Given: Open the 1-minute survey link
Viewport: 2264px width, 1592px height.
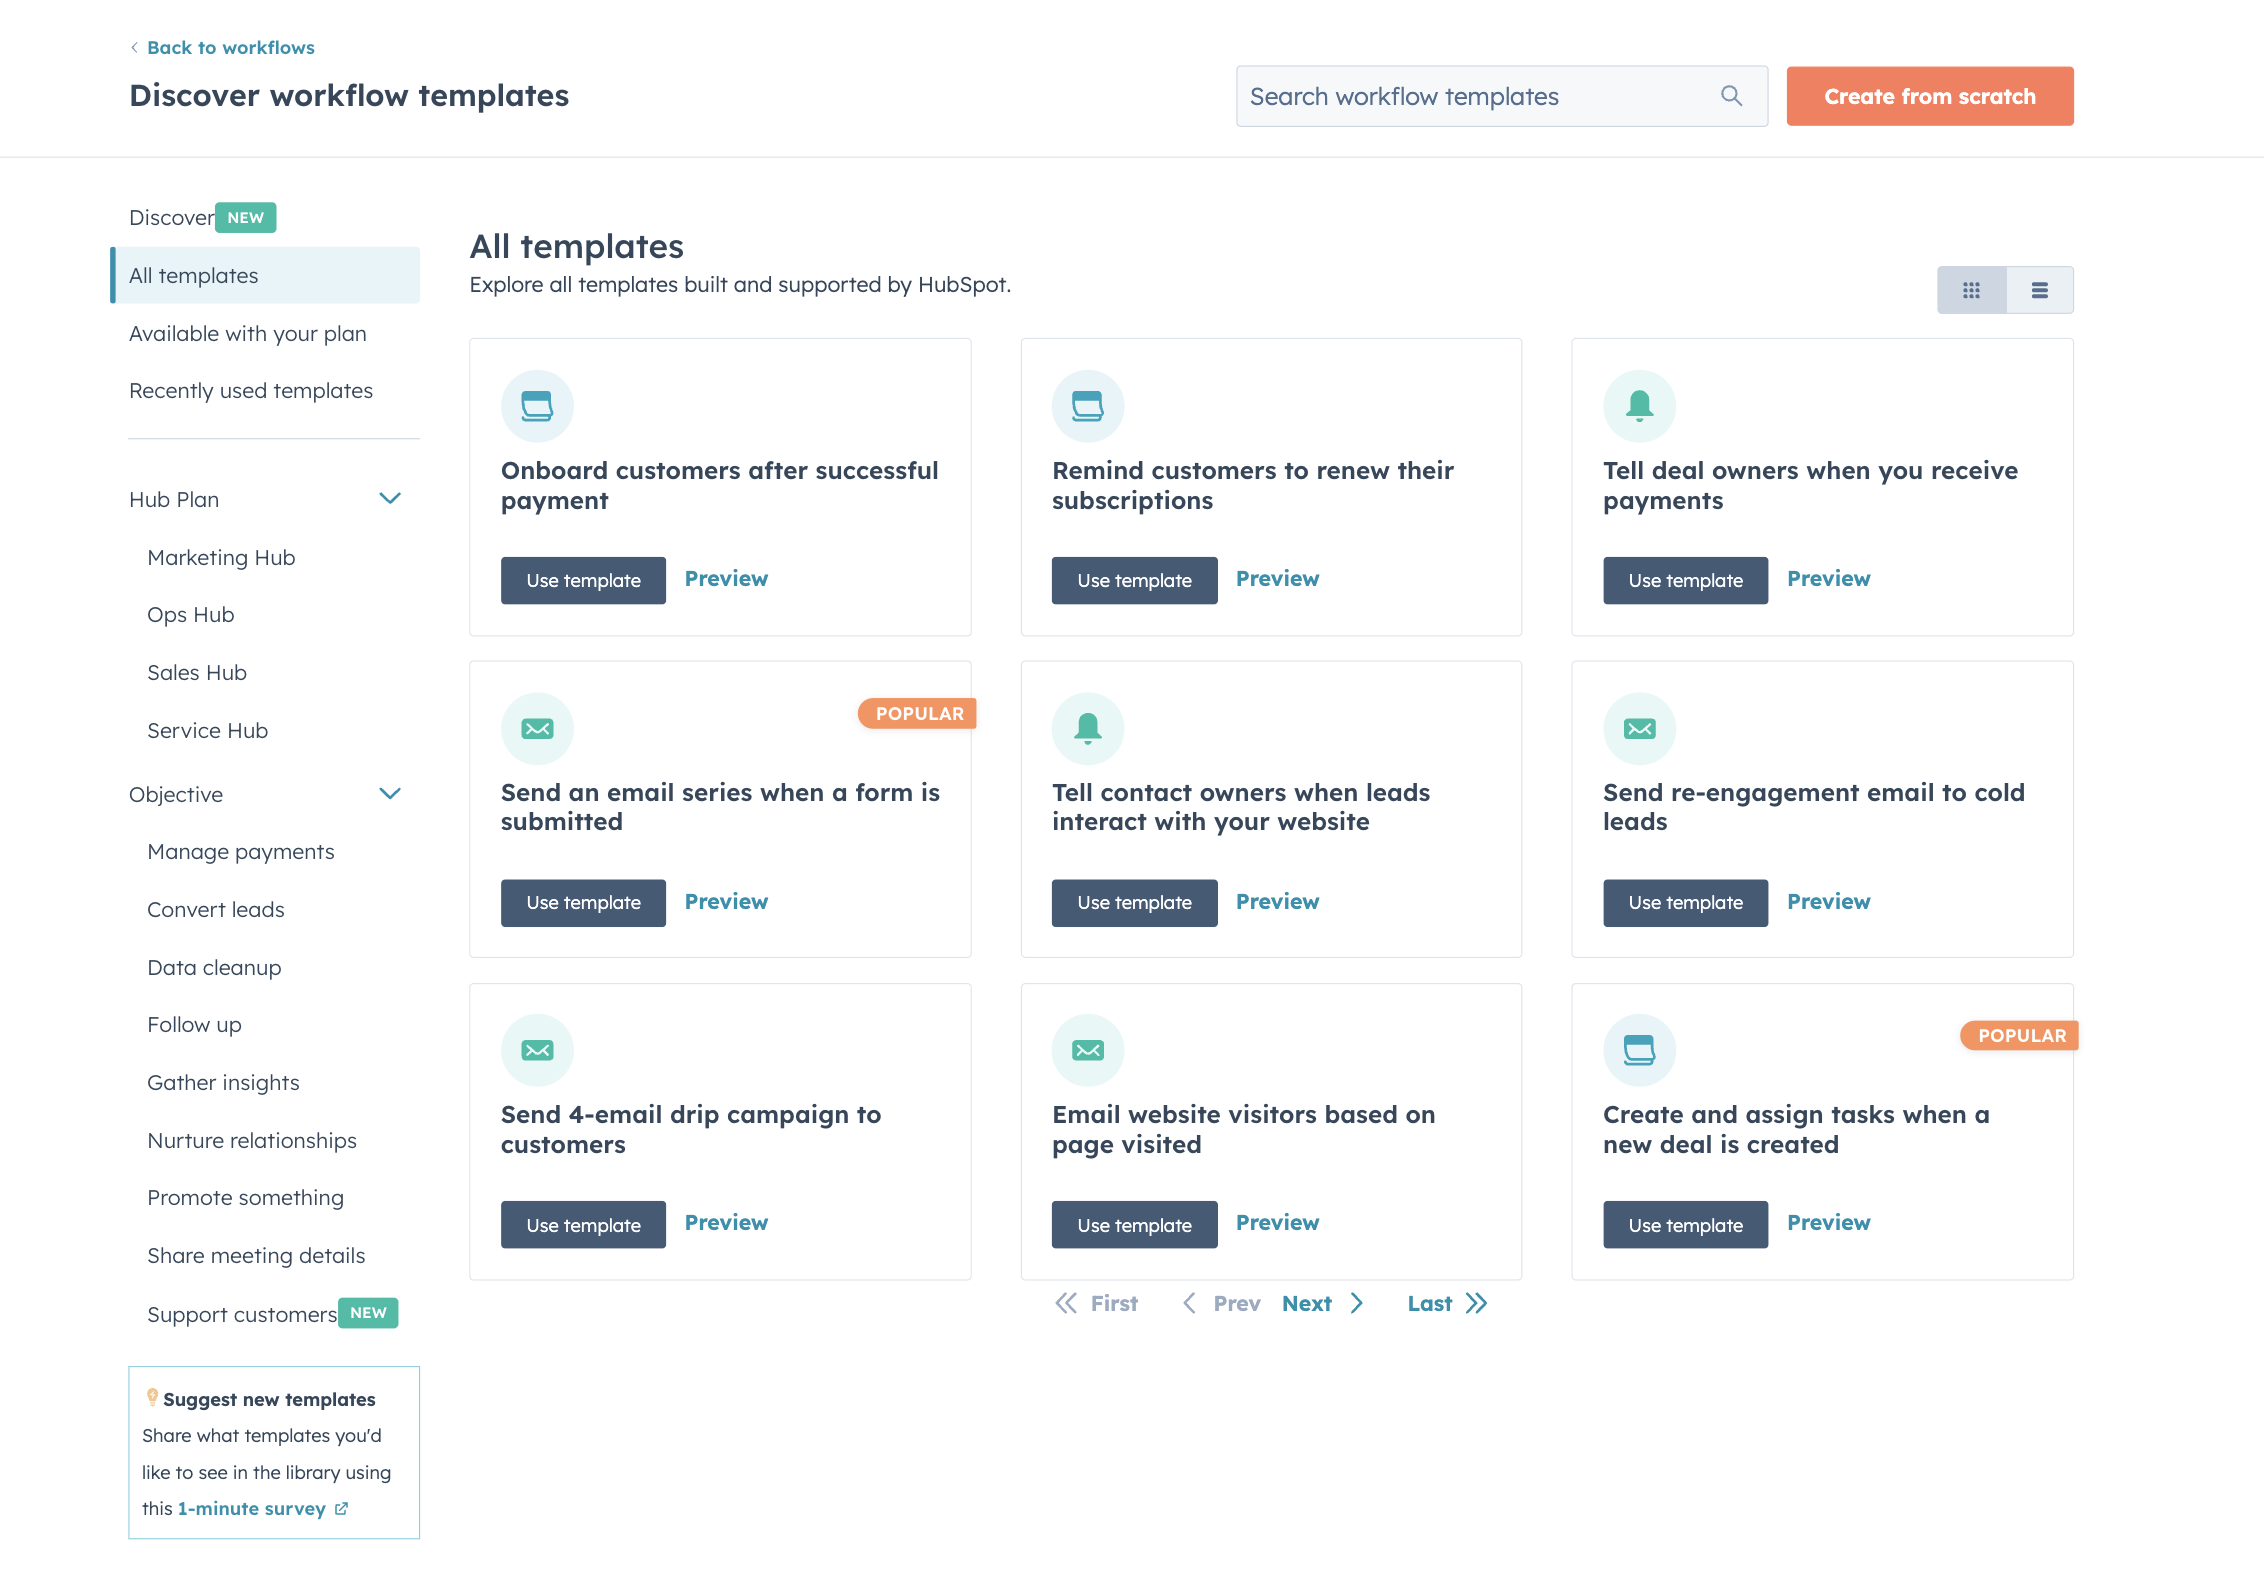Looking at the screenshot, I should tap(250, 1508).
